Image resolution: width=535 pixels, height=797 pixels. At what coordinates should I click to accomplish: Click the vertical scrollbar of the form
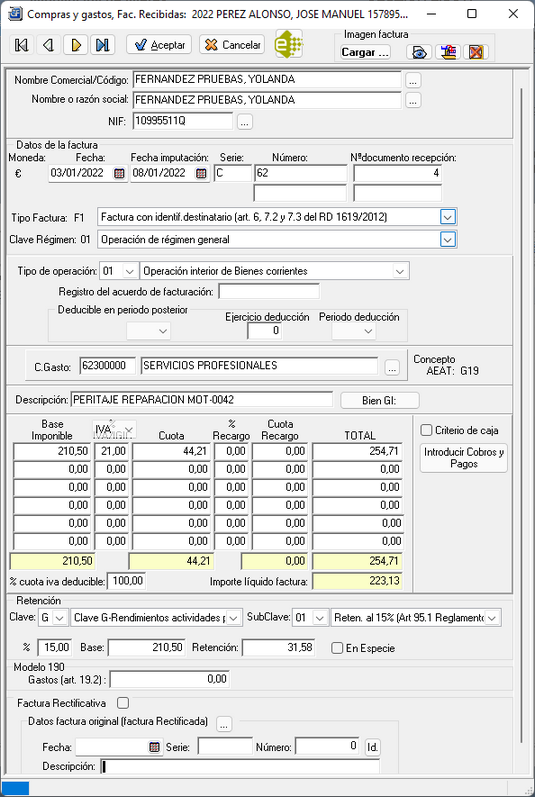[521, 417]
